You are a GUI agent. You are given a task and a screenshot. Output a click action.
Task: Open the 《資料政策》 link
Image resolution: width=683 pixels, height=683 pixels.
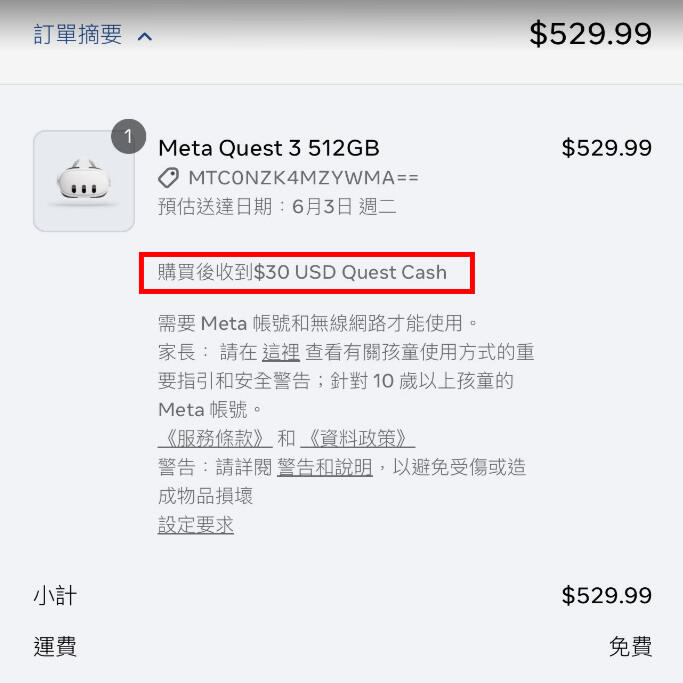click(x=357, y=438)
